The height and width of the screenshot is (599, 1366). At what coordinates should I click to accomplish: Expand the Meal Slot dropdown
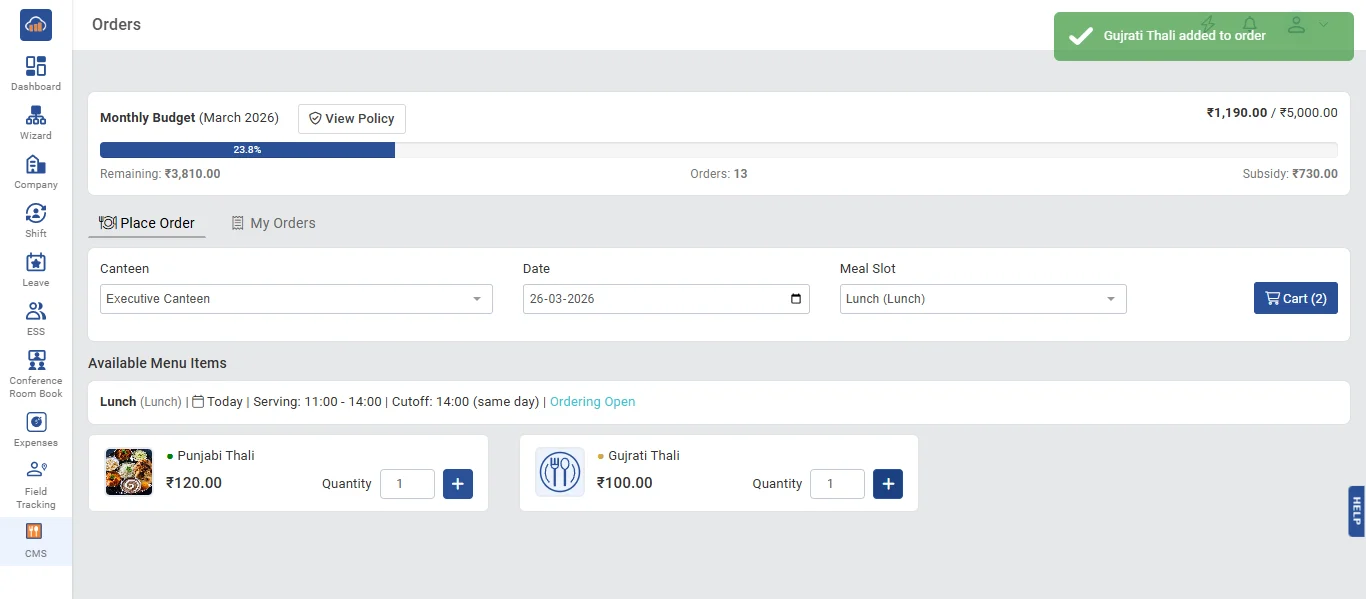pos(983,299)
